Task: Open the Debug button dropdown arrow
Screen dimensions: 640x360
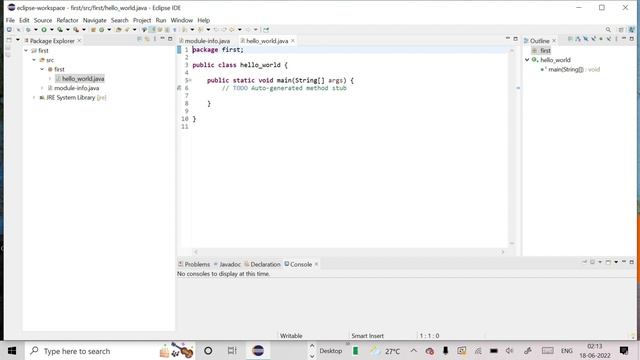Action: coord(36,29)
